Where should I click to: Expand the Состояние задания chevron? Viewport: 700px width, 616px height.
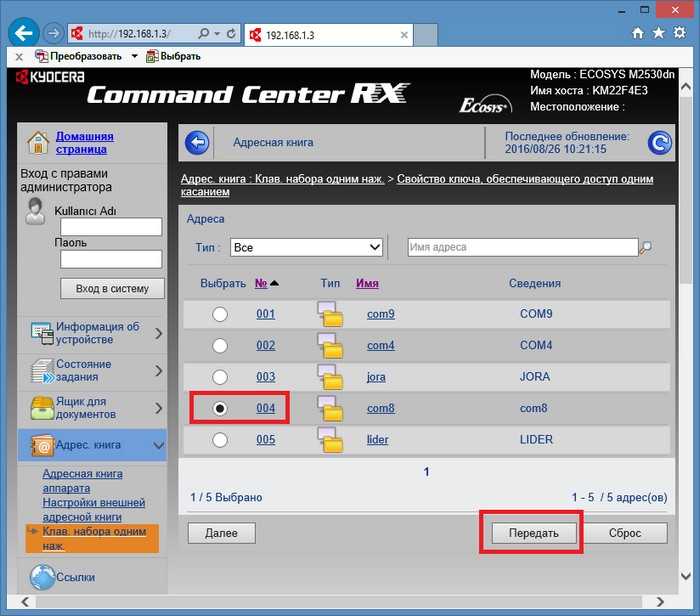click(x=158, y=371)
